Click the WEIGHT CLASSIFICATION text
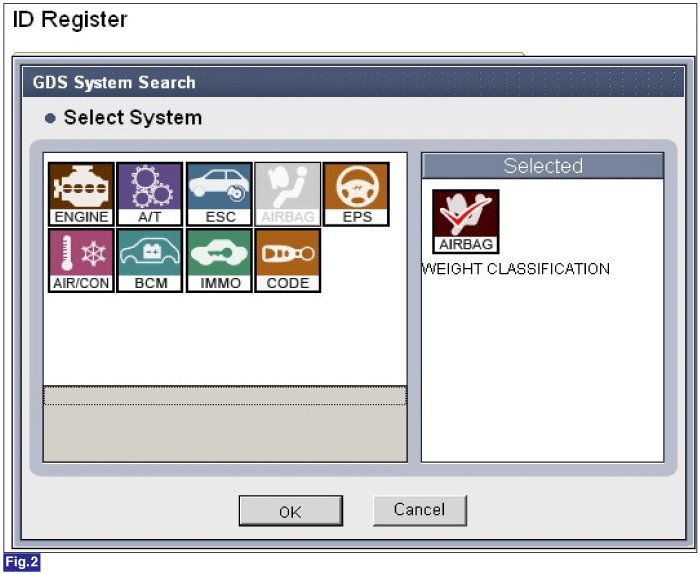 (516, 269)
